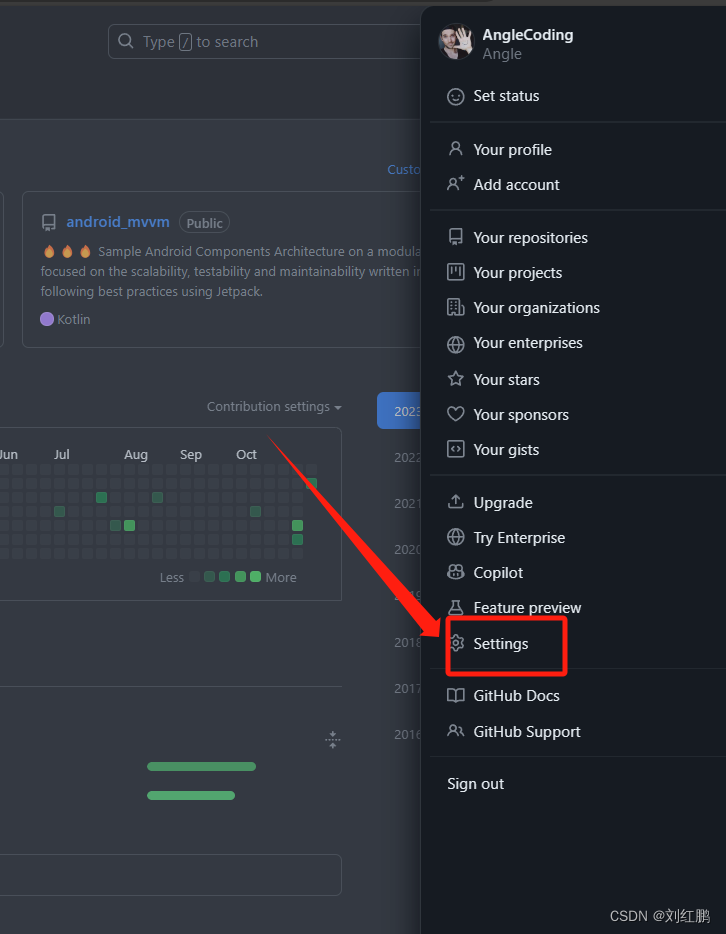726x934 pixels.
Task: Click the first green legend square after Less
Action: 209,577
